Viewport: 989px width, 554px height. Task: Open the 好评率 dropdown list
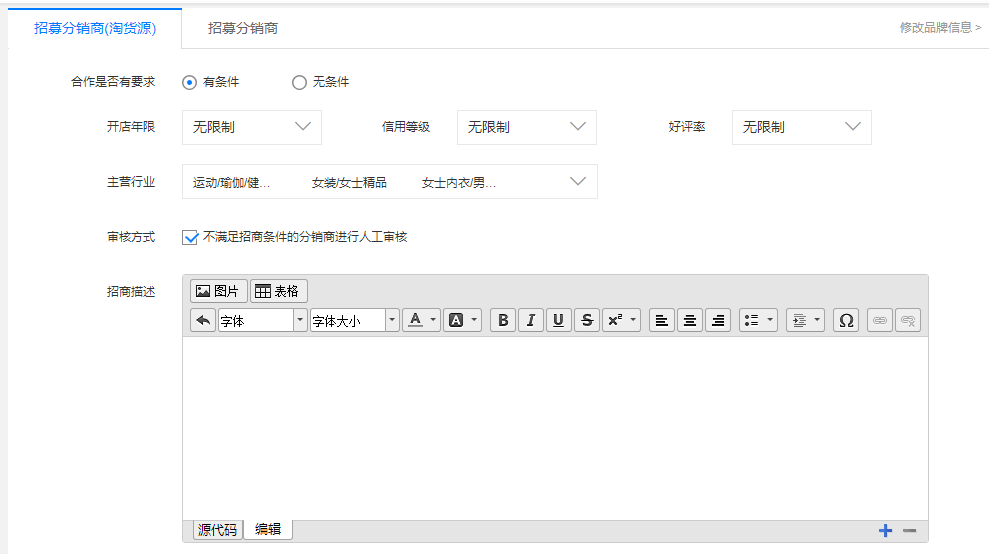click(801, 127)
